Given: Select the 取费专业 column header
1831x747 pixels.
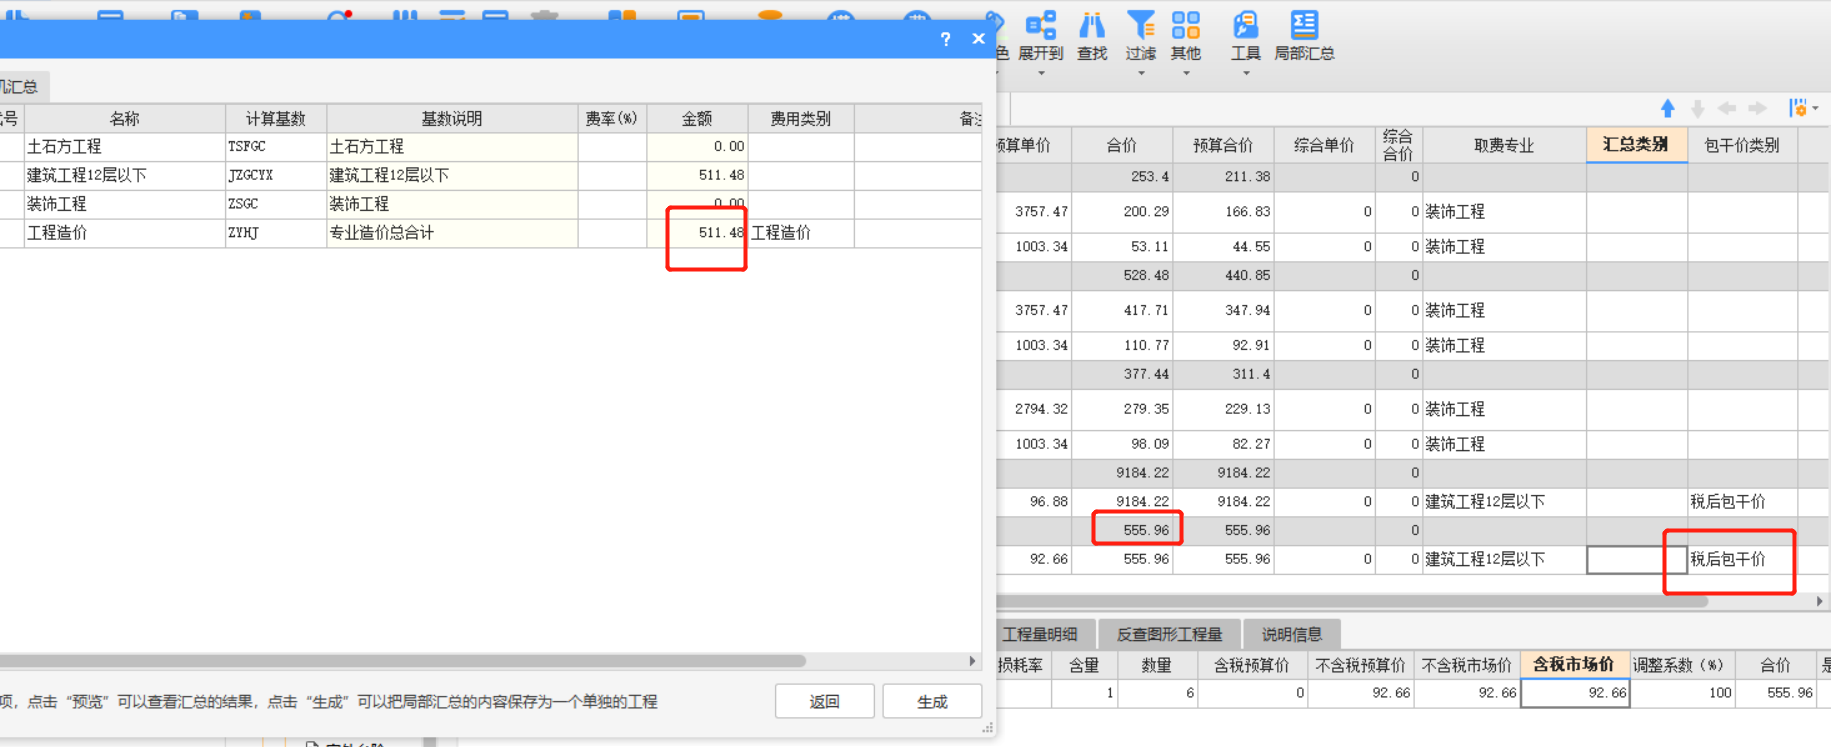Looking at the screenshot, I should [x=1504, y=145].
